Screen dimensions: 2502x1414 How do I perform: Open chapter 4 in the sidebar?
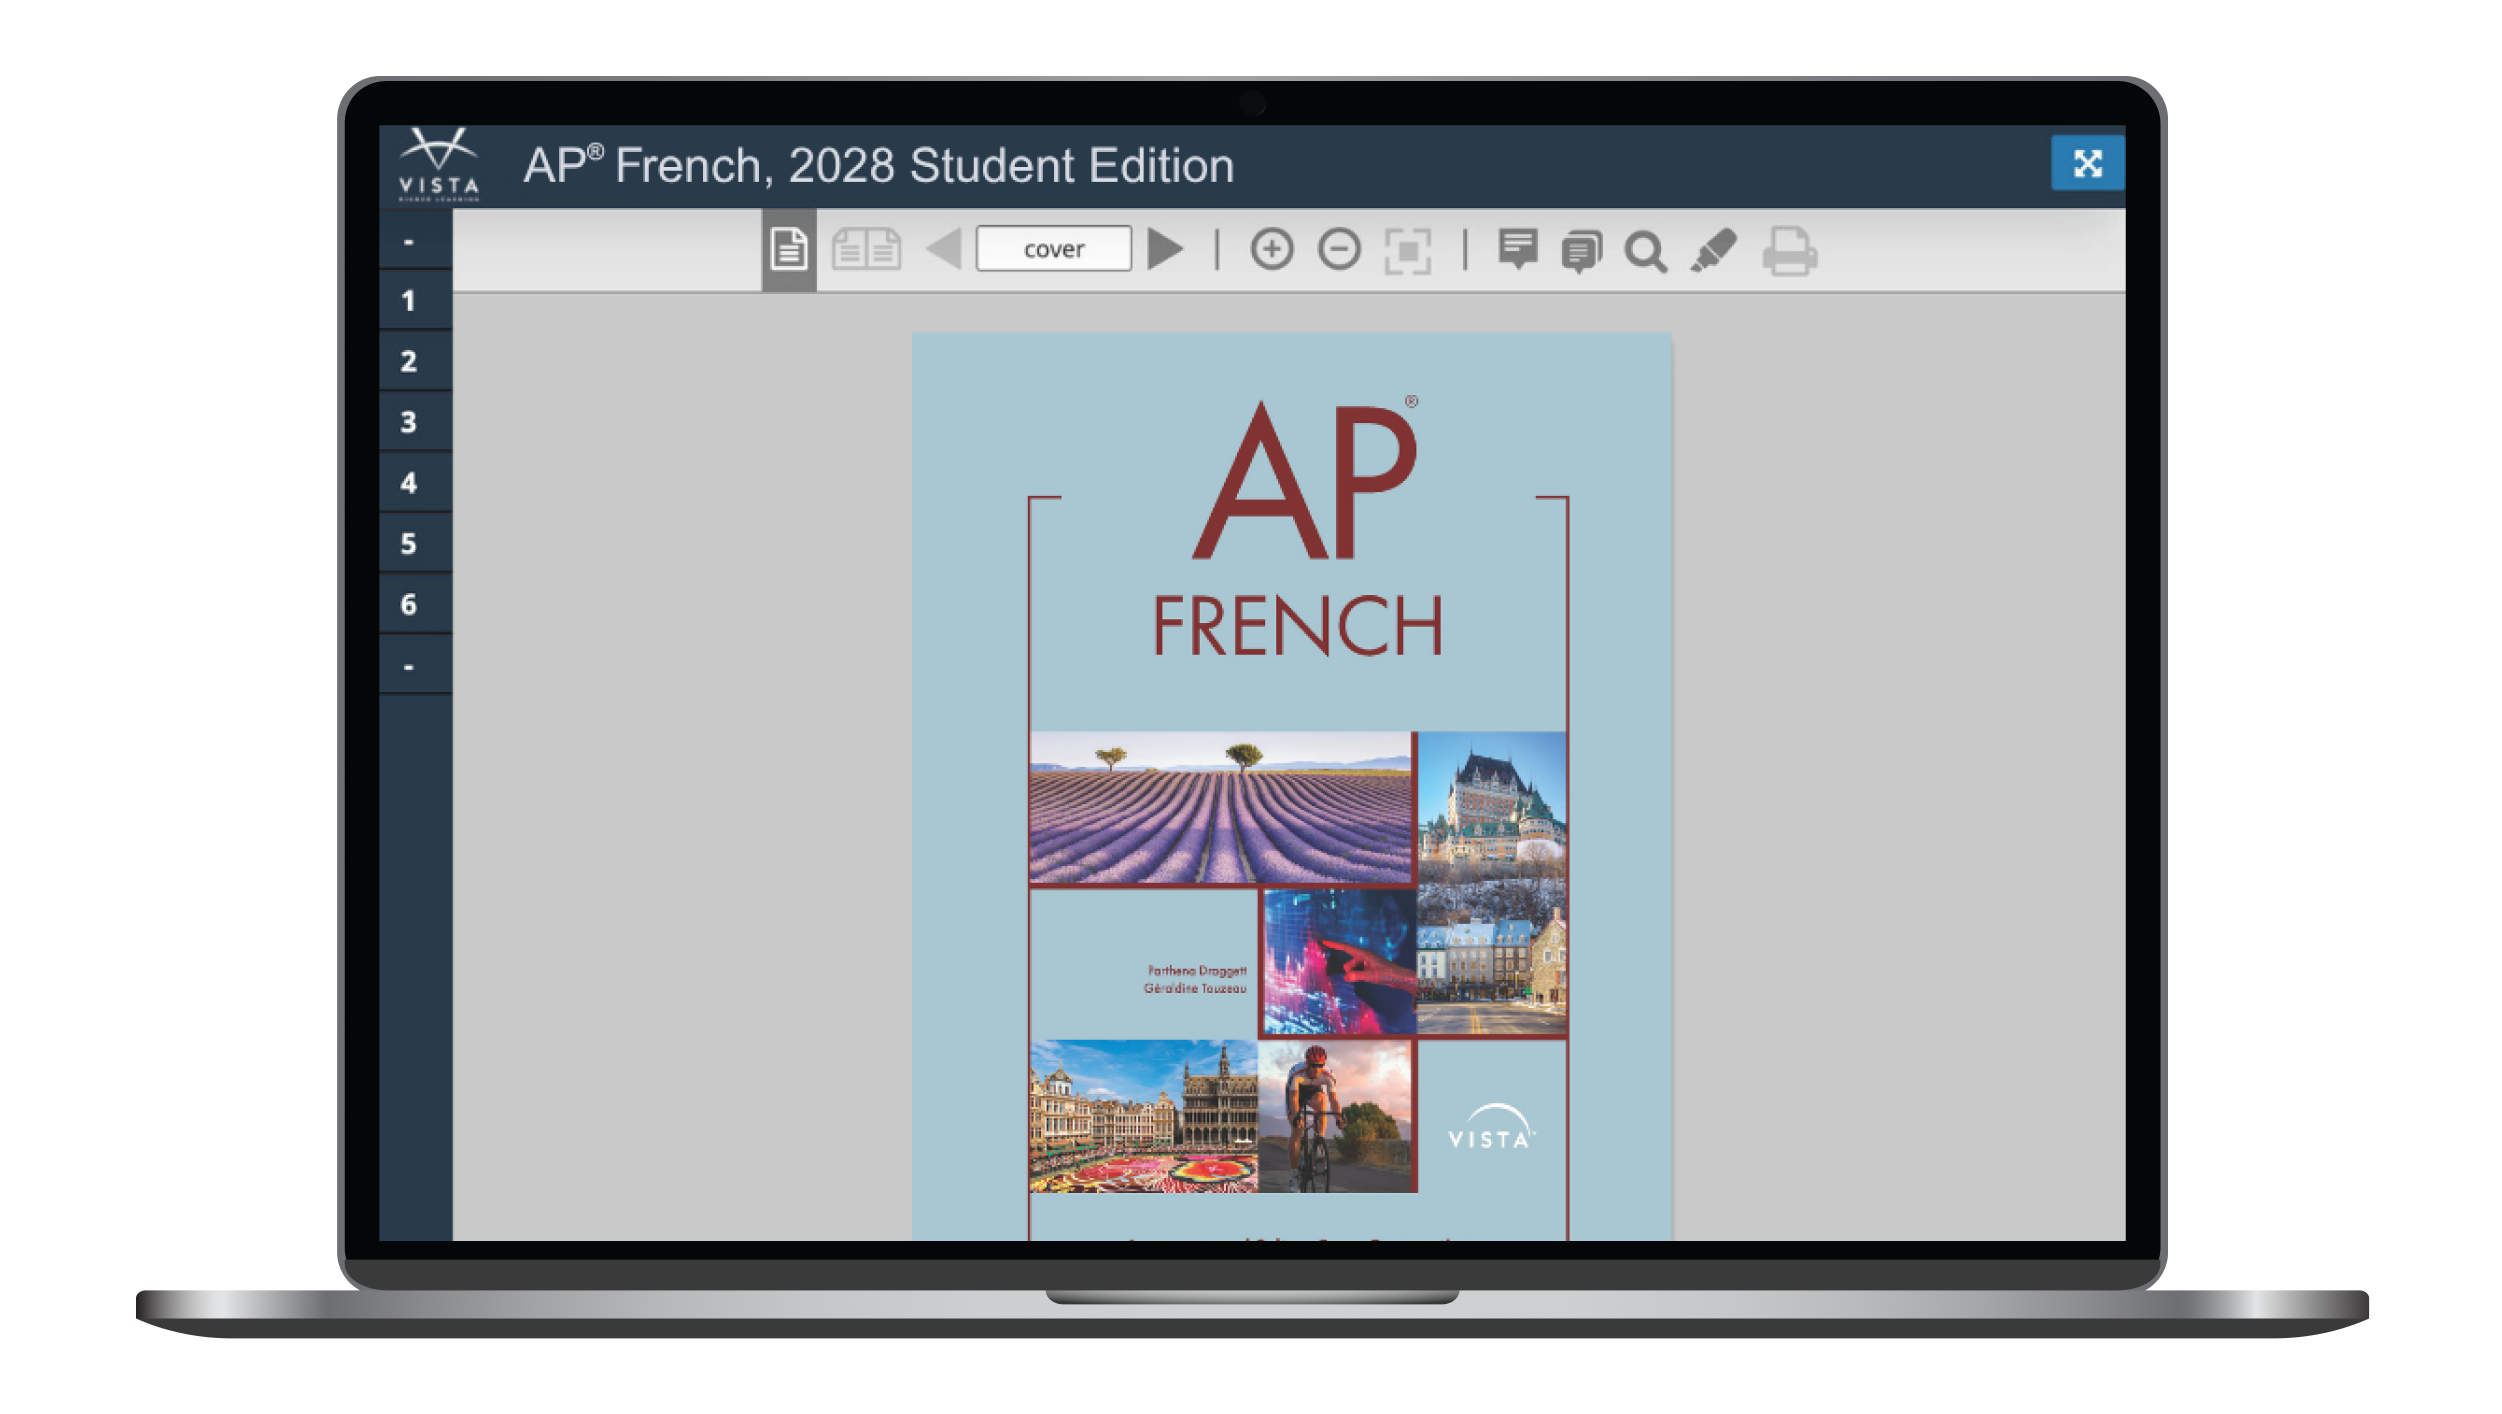pyautogui.click(x=416, y=483)
